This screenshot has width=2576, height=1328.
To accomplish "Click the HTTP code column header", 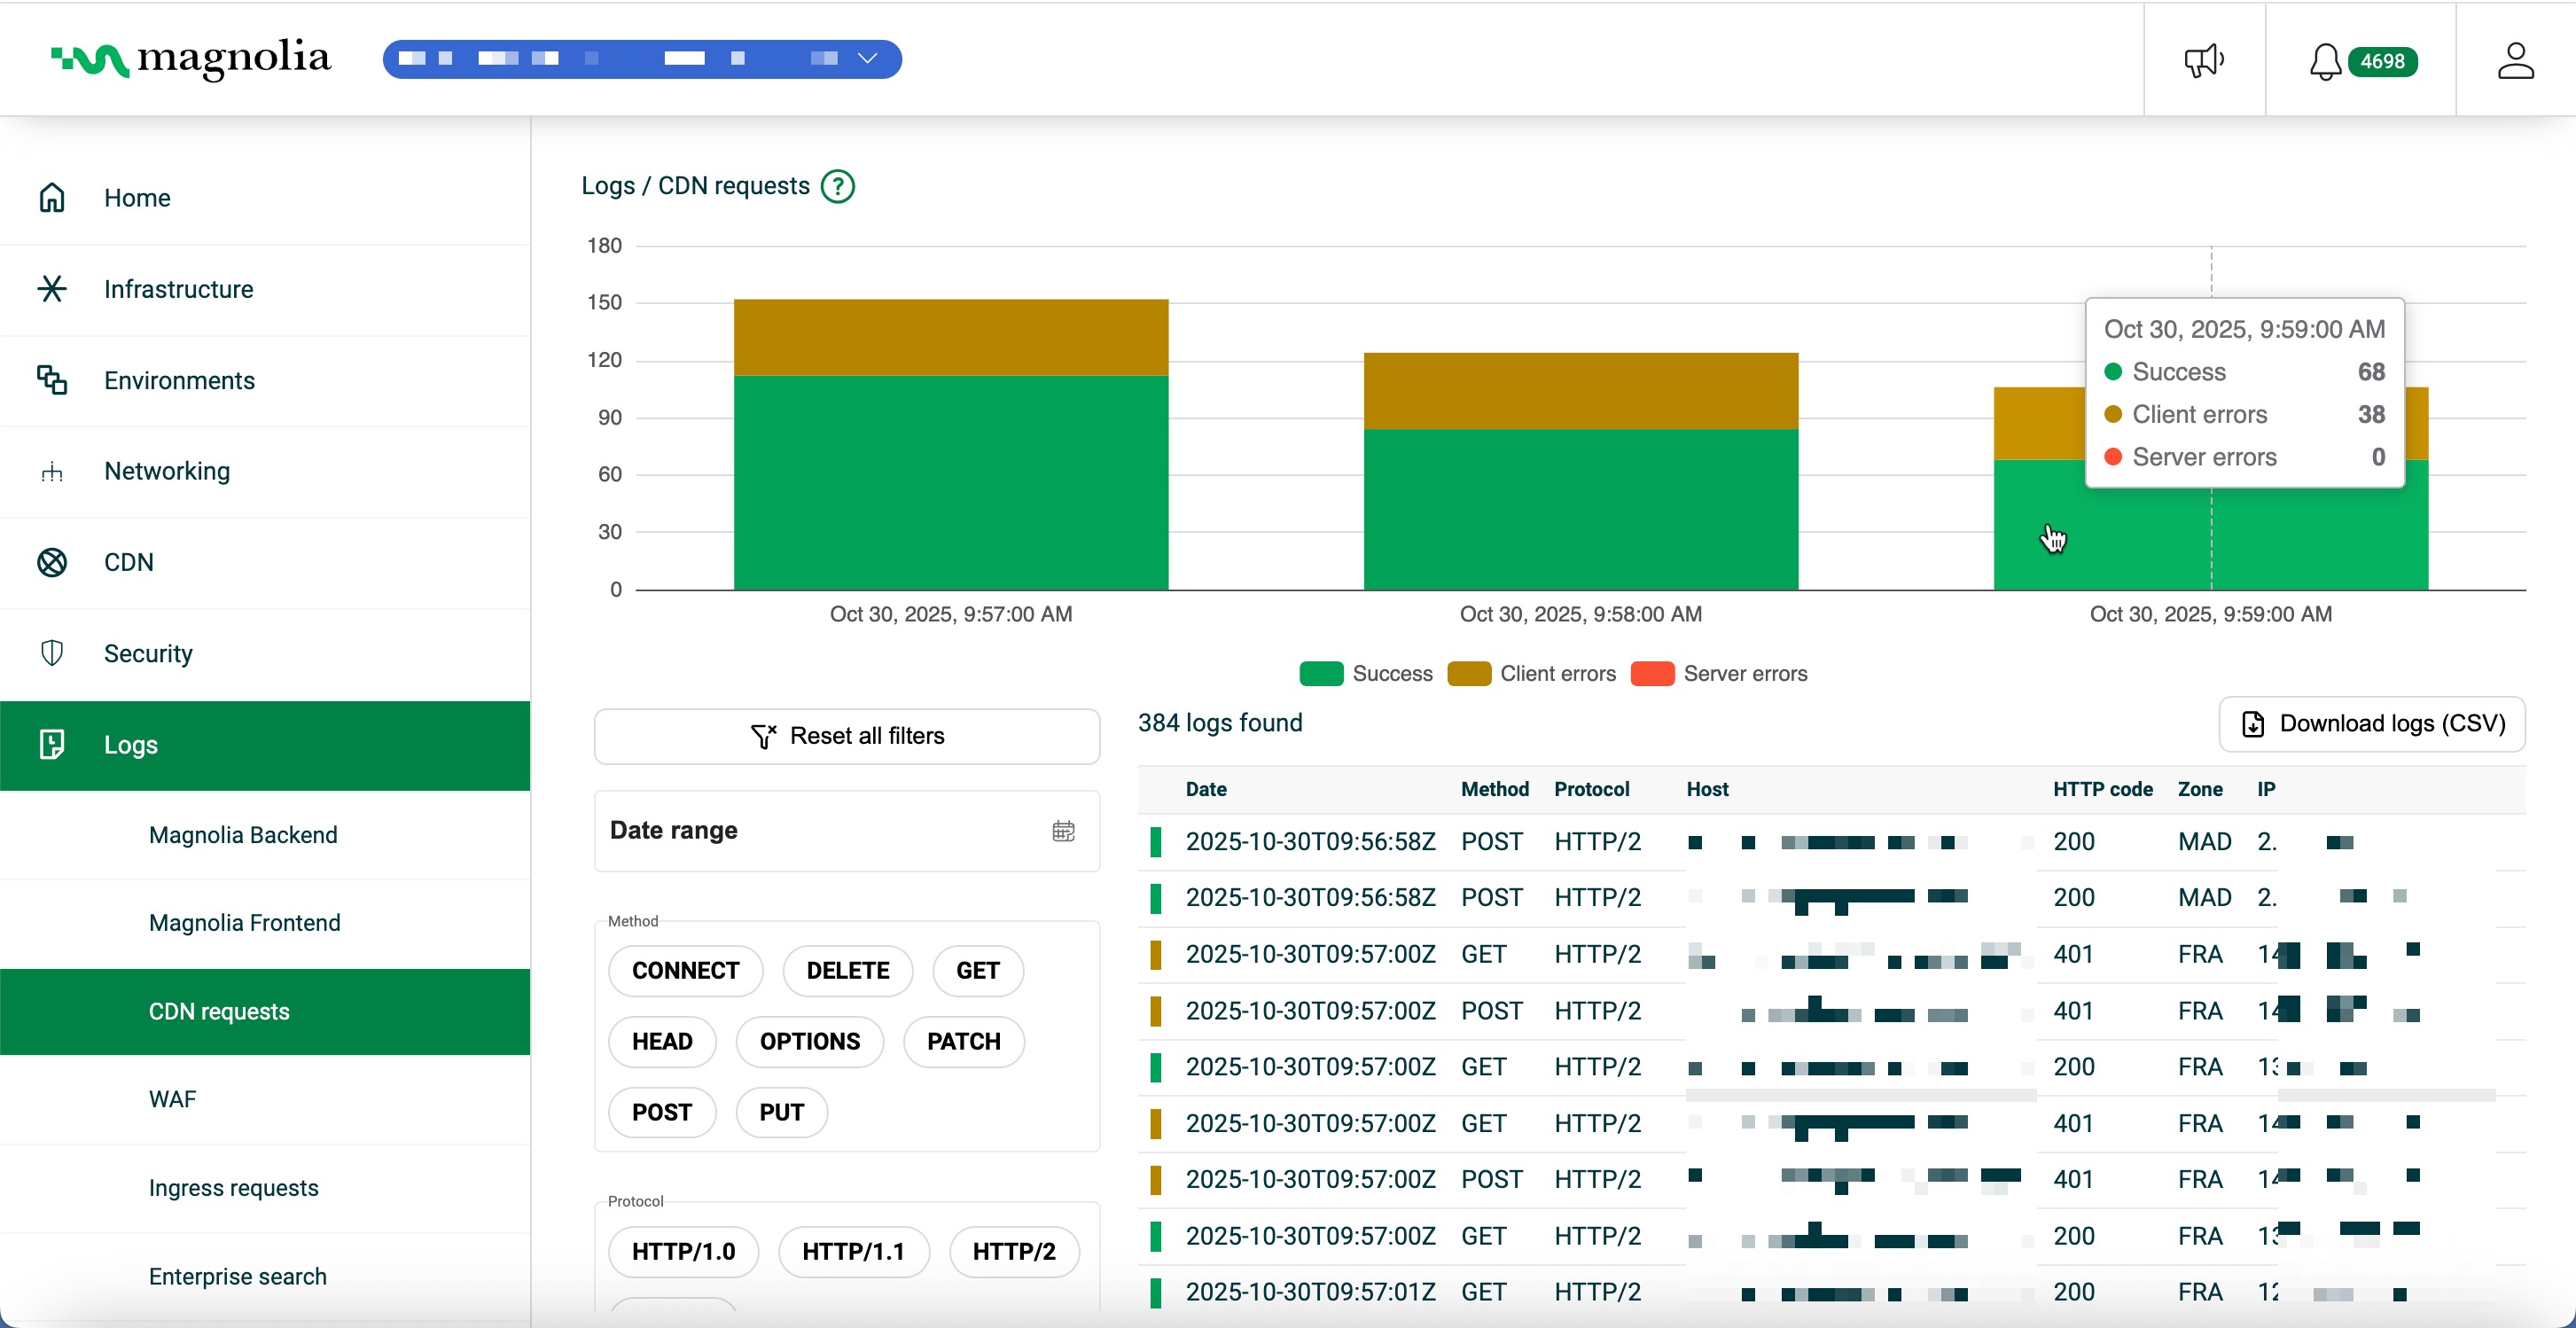I will (x=2103, y=789).
